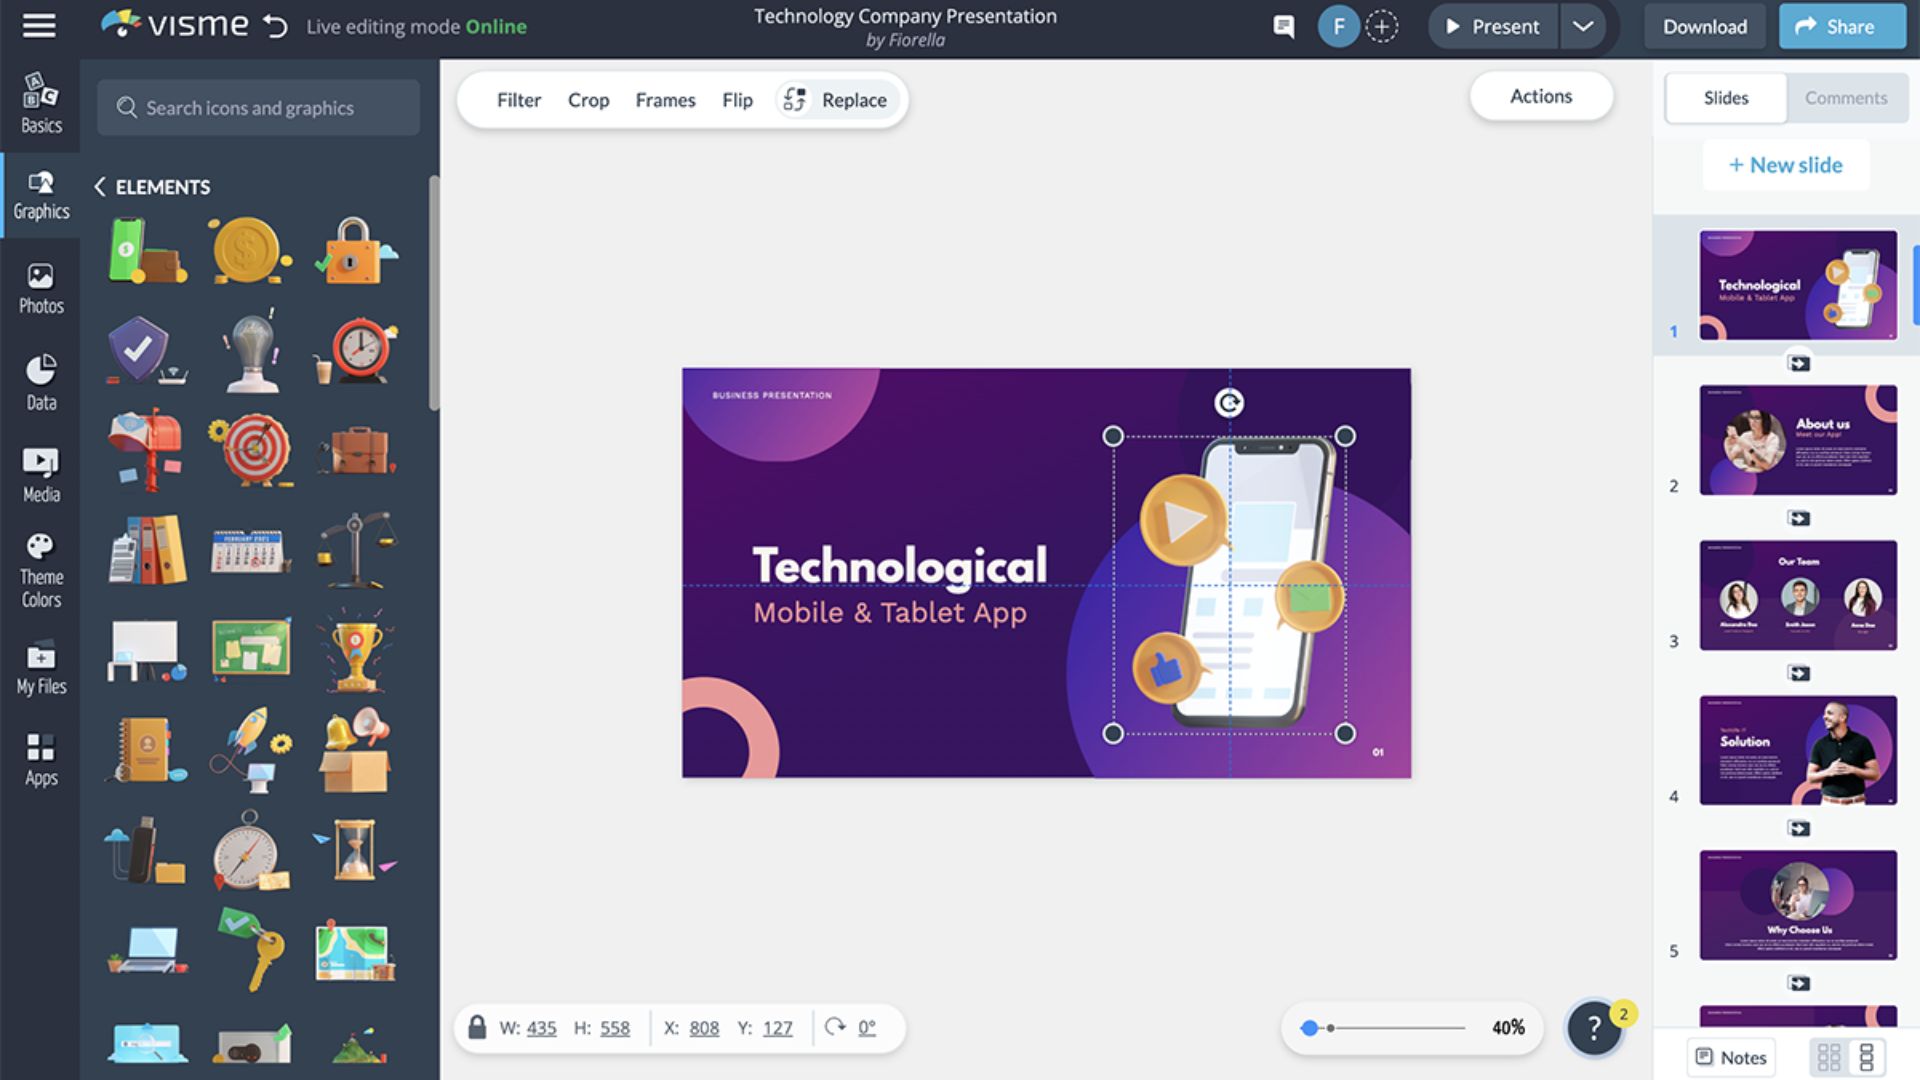1920x1080 pixels.
Task: Select slide 2 About us thumbnail
Action: click(1798, 440)
